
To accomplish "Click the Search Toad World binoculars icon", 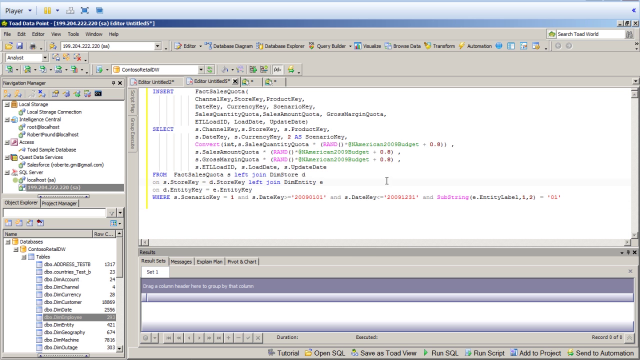I will (629, 34).
